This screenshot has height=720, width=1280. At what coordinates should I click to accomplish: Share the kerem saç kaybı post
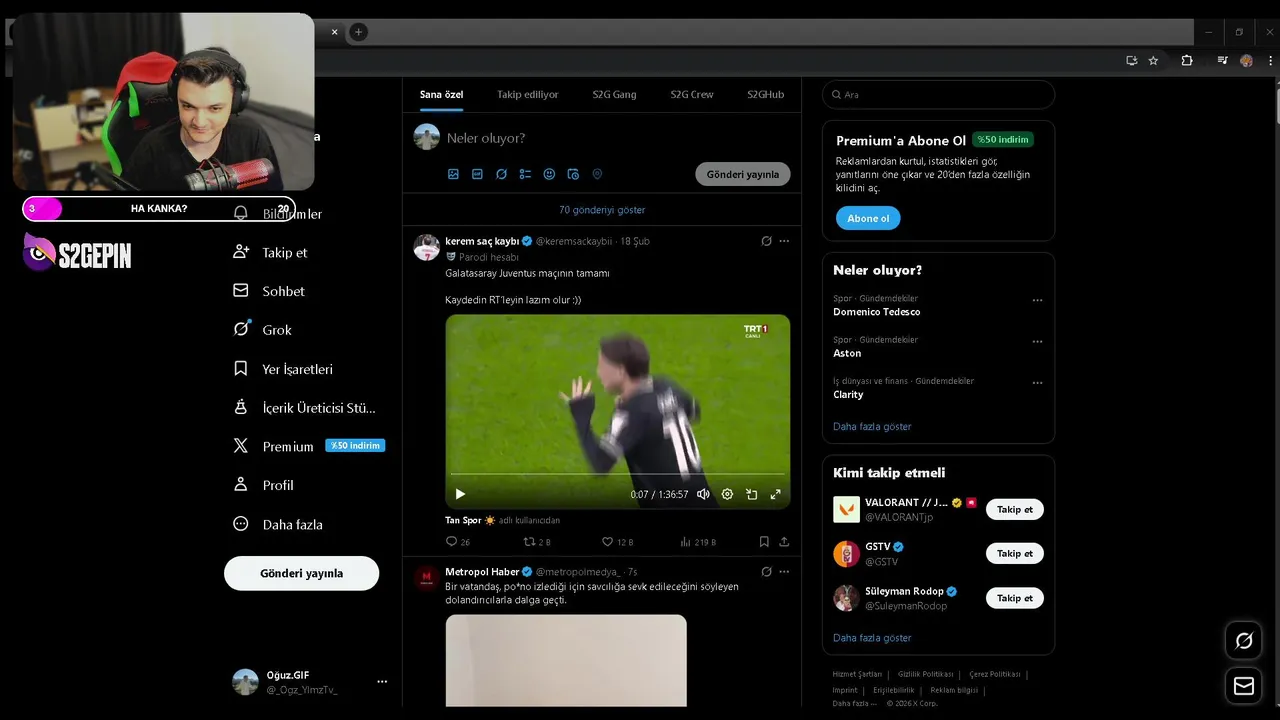tap(784, 542)
